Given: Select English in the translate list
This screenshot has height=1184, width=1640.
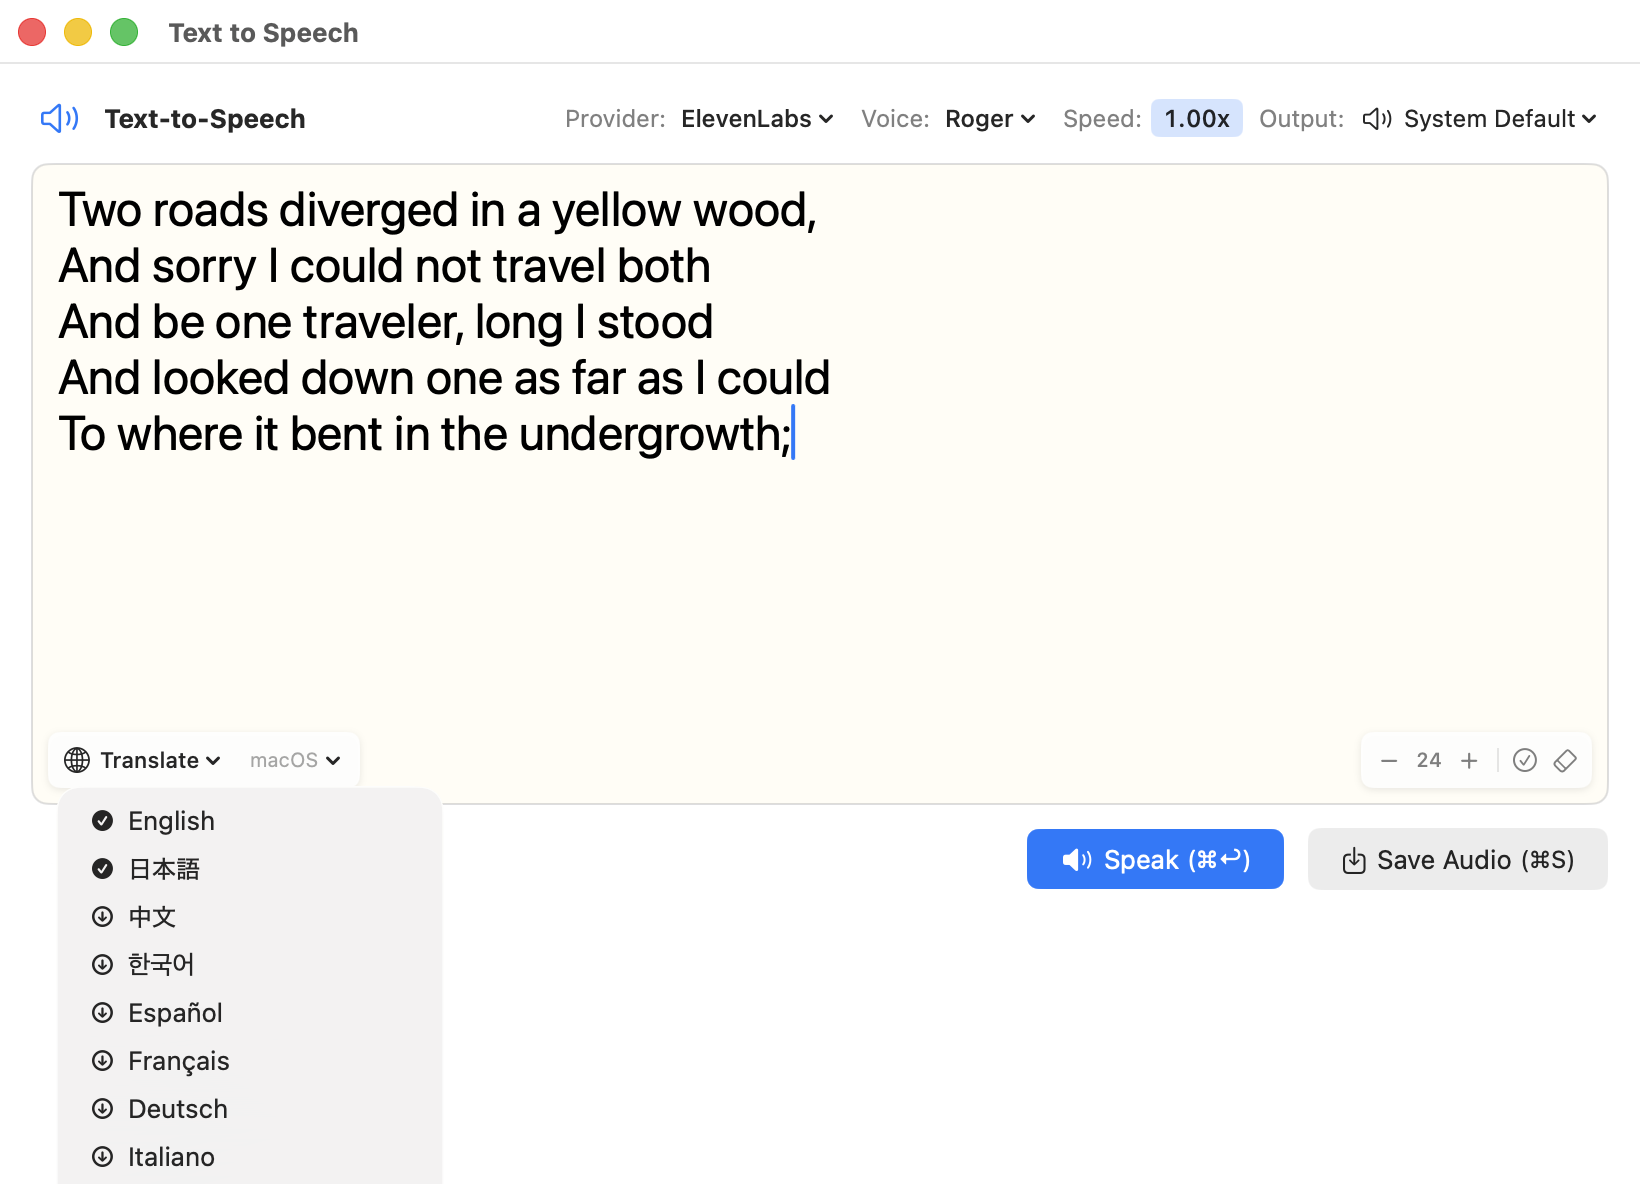Looking at the screenshot, I should click(x=171, y=821).
